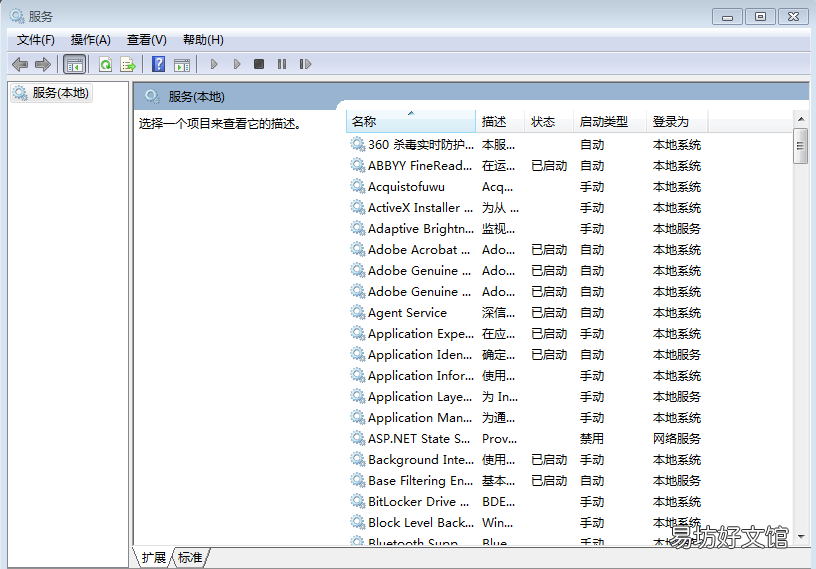Click 禁用 startup type of ASP.NET State
This screenshot has width=816, height=569.
point(592,439)
